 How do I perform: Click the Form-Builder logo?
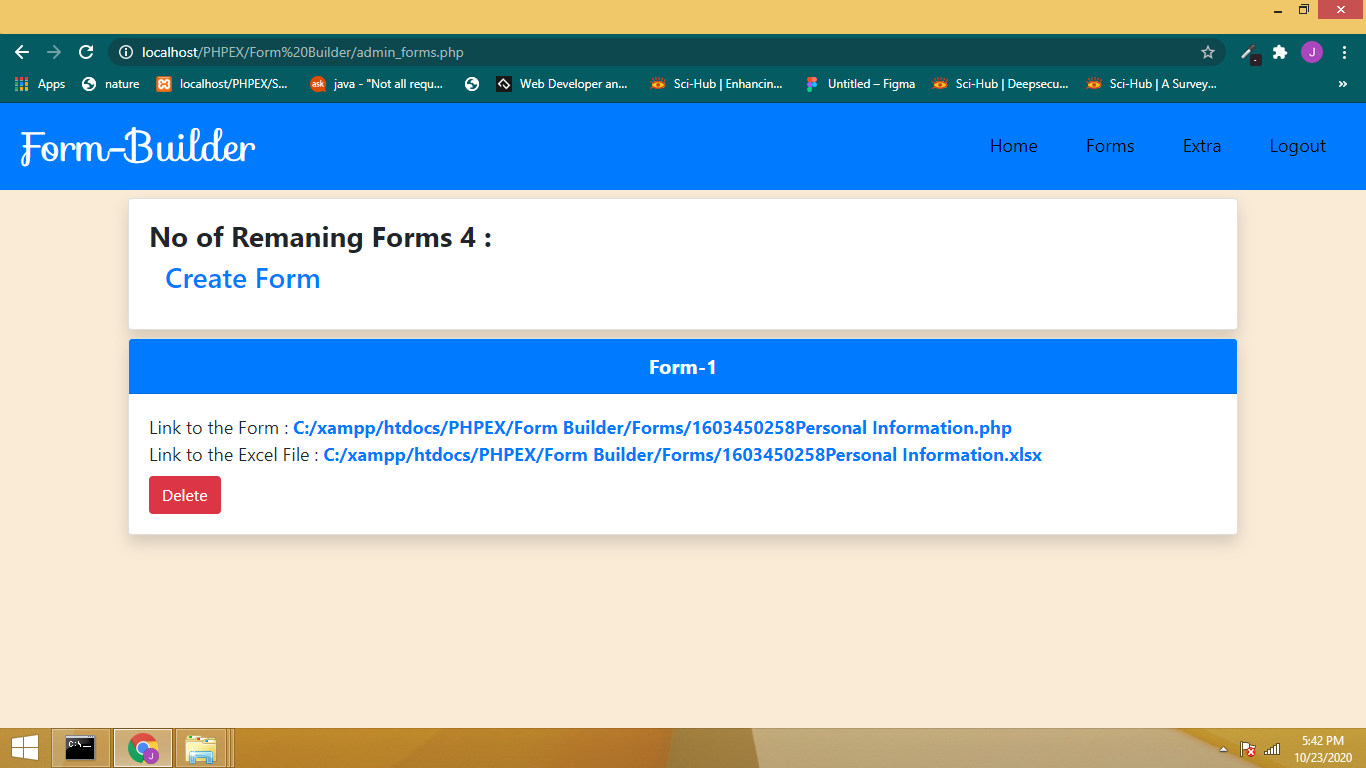tap(138, 147)
